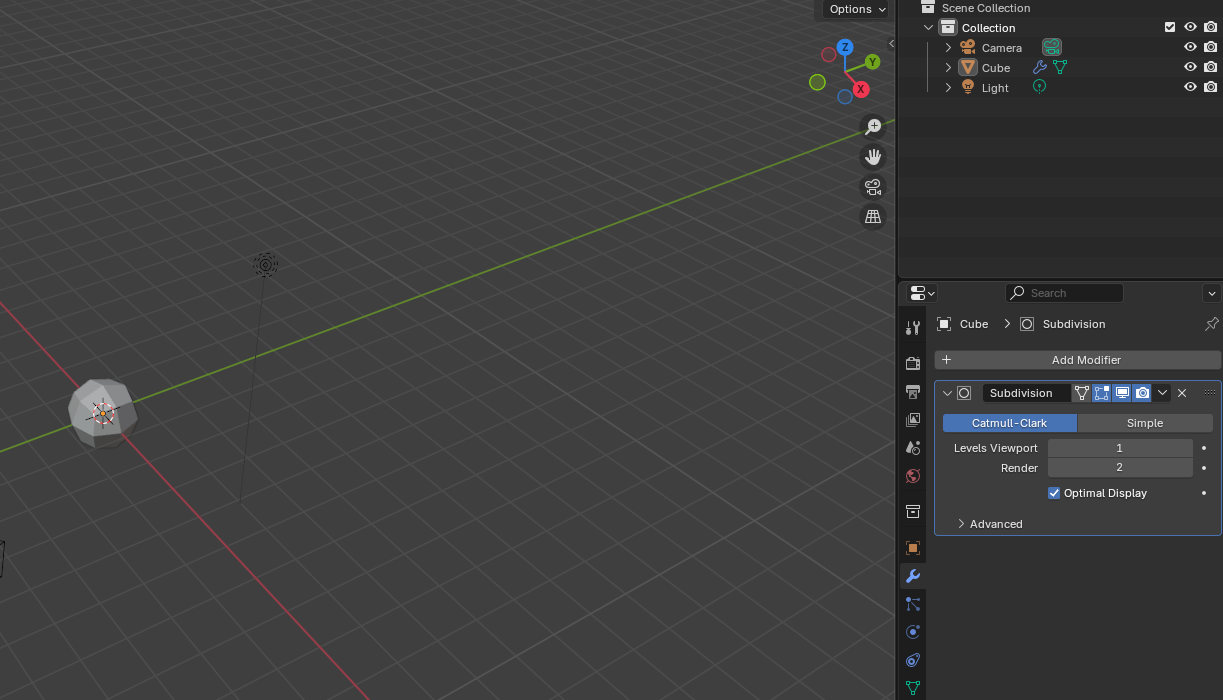Image resolution: width=1223 pixels, height=700 pixels.
Task: Open the properties options dropdown beside Search
Action: pyautogui.click(x=1212, y=293)
